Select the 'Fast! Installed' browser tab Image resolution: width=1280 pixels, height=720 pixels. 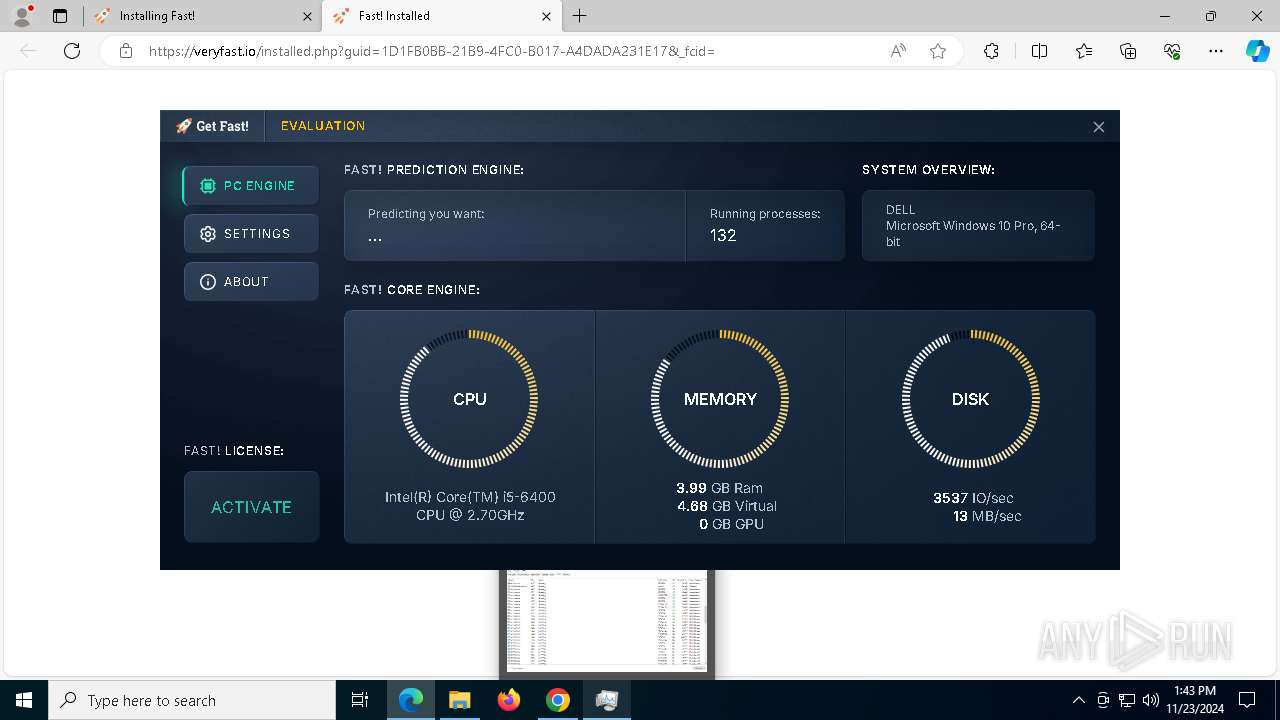(x=440, y=16)
